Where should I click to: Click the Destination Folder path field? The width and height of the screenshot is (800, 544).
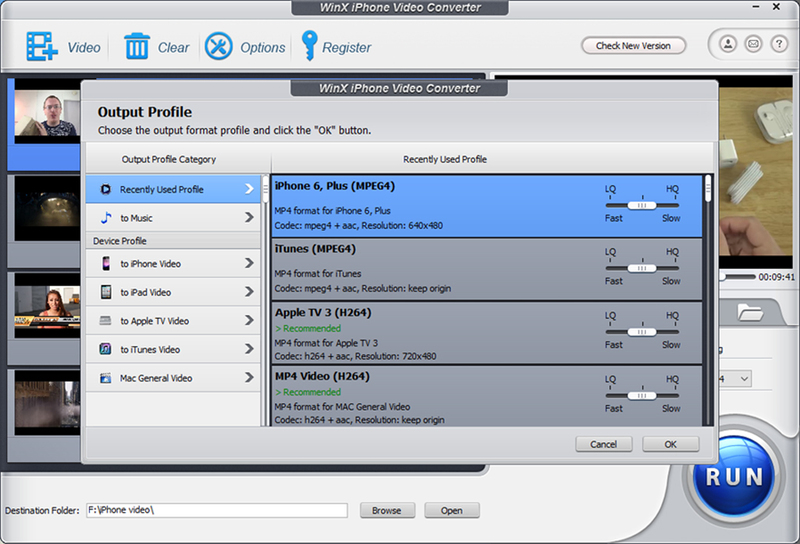[217, 510]
